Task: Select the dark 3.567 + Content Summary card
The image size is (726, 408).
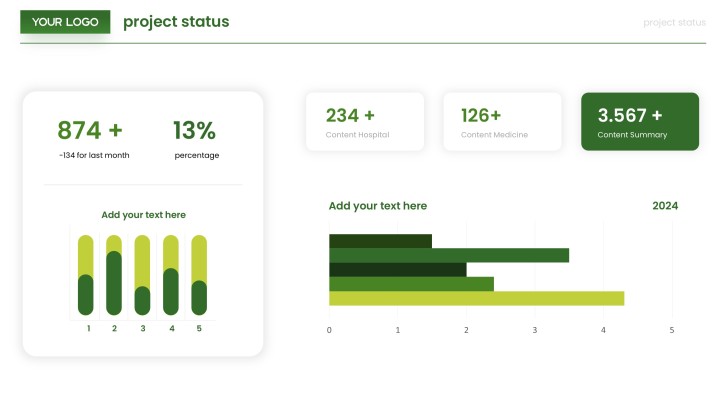Action: point(640,121)
